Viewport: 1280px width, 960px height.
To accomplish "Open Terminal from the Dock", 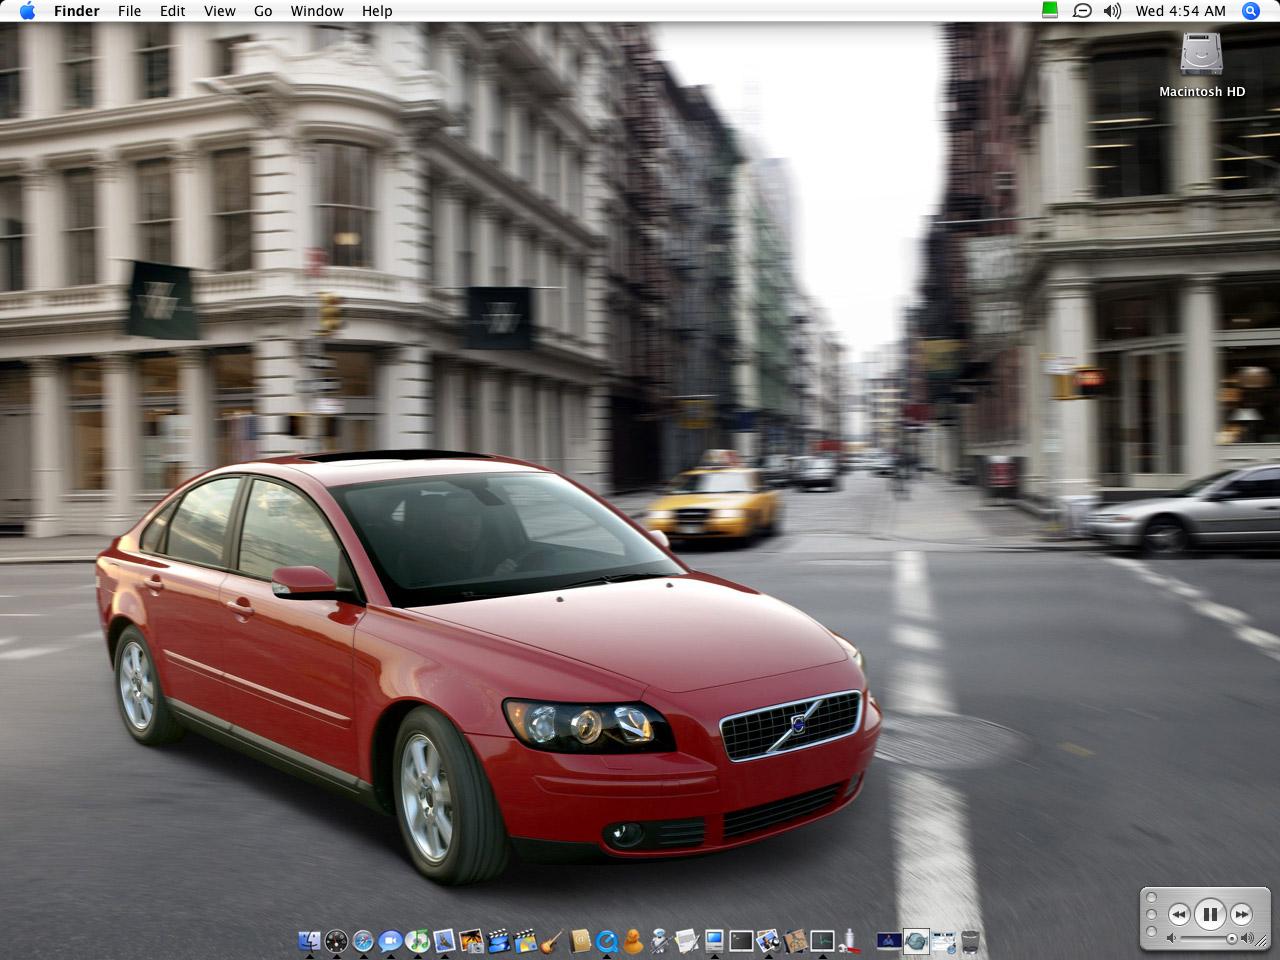I will (741, 941).
